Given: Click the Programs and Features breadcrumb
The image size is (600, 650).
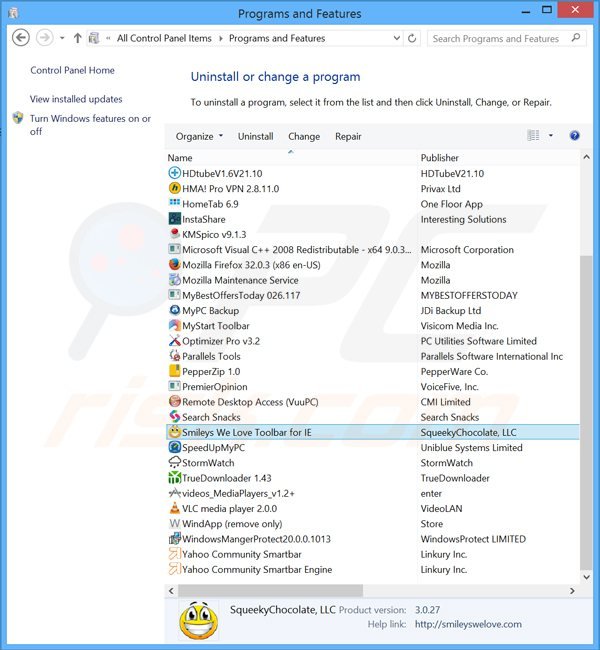Looking at the screenshot, I should 277,38.
